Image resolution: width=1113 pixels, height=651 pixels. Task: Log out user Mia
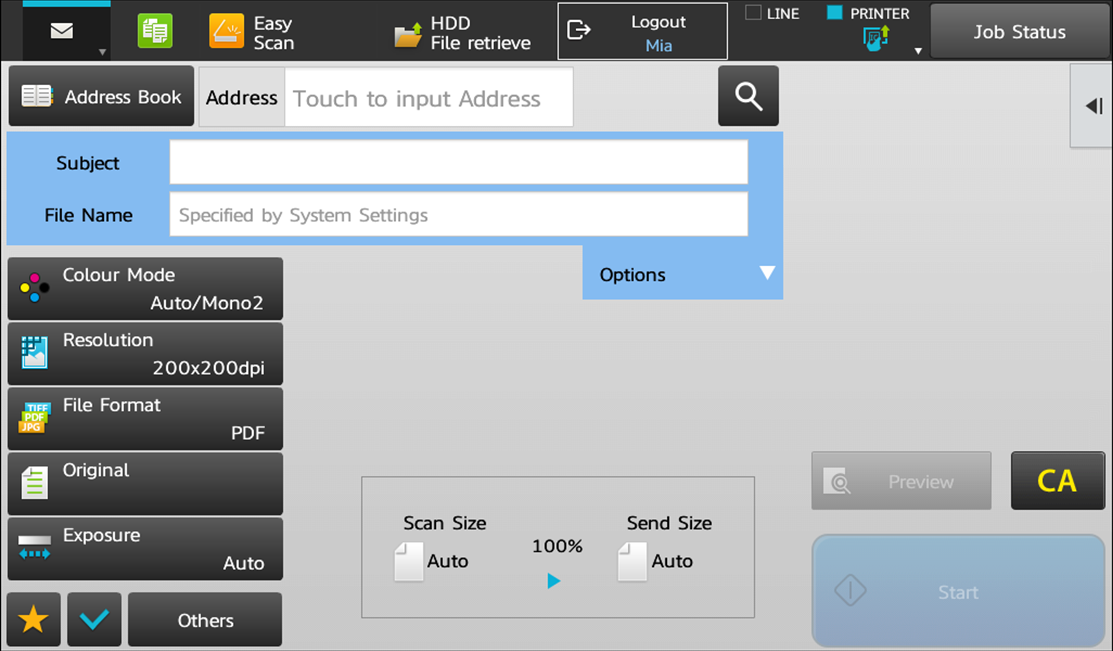pos(642,32)
